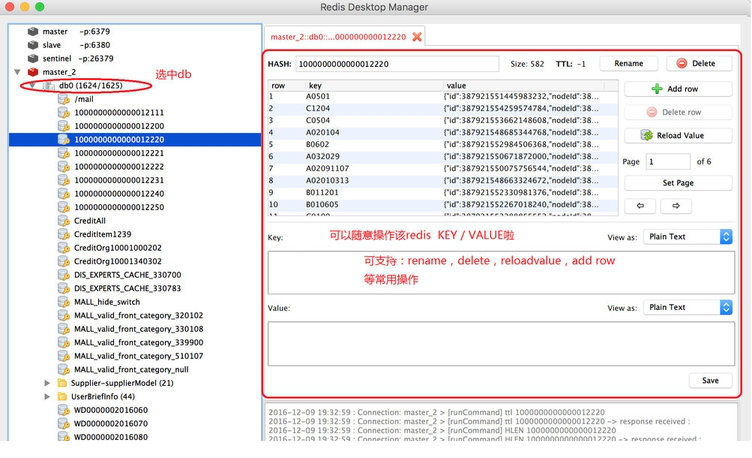Click the Rename button
The image size is (752, 458).
pyautogui.click(x=629, y=63)
